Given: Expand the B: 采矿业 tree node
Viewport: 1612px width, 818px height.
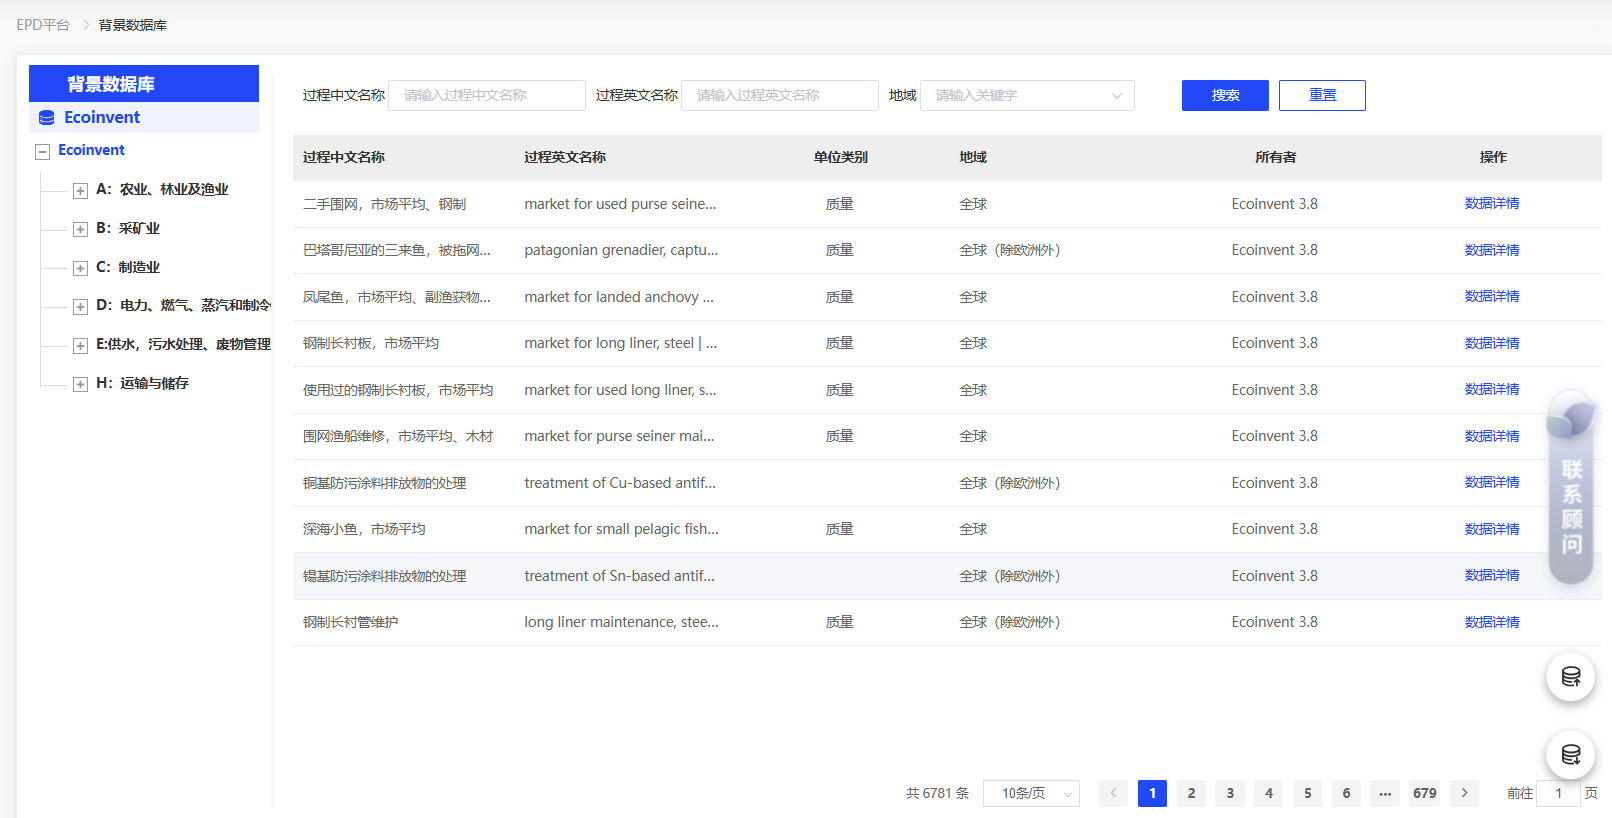Looking at the screenshot, I should tap(80, 230).
